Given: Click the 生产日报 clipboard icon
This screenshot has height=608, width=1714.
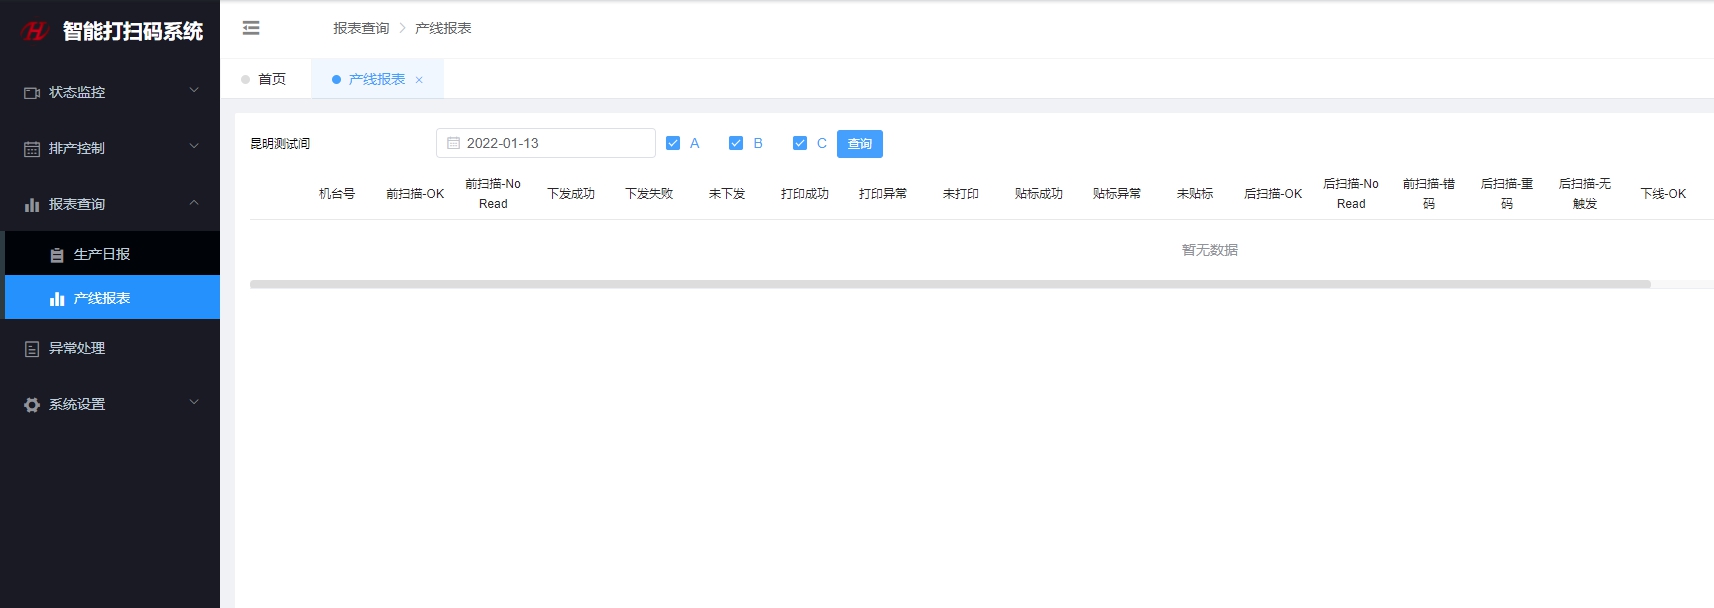Looking at the screenshot, I should [x=57, y=255].
